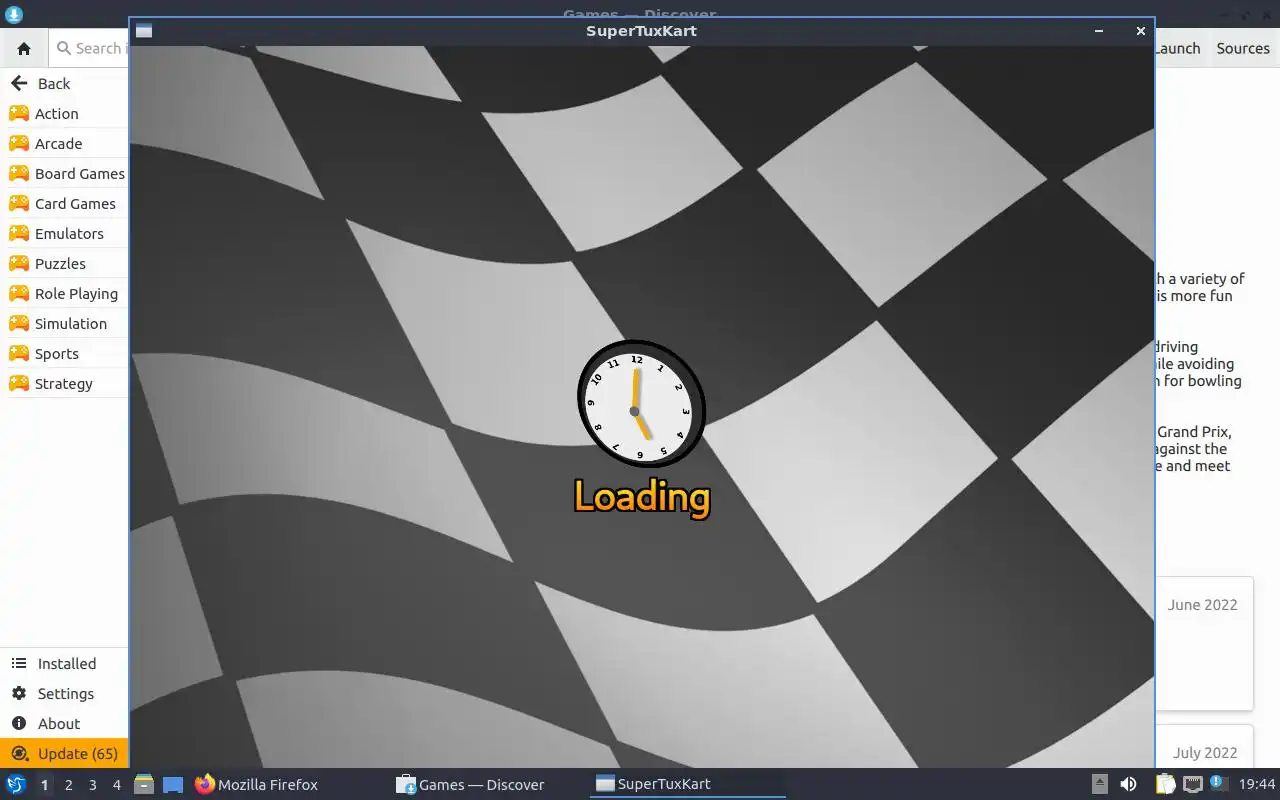
Task: Switch to virtual desktop 1
Action: [x=44, y=785]
